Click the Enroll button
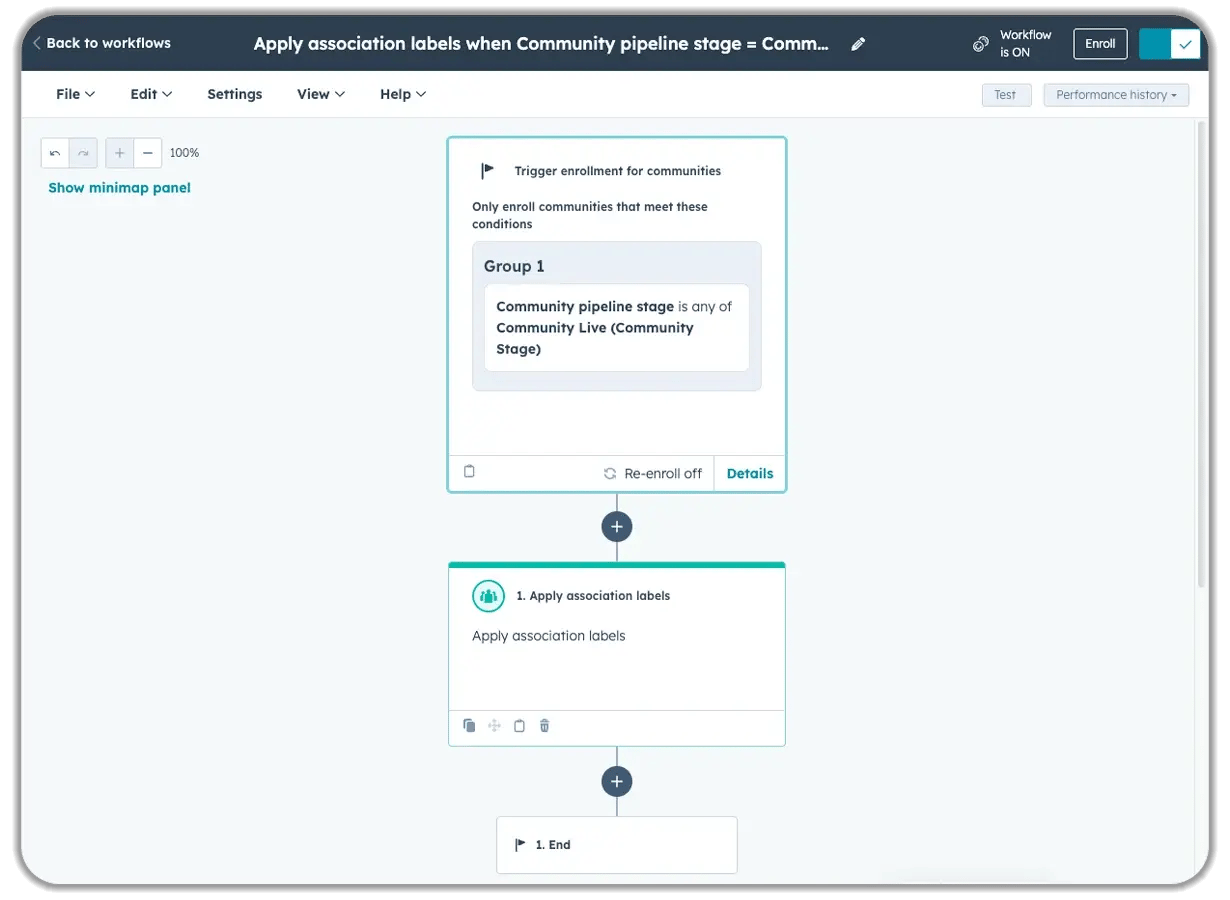The width and height of the screenshot is (1230, 900). (1099, 43)
